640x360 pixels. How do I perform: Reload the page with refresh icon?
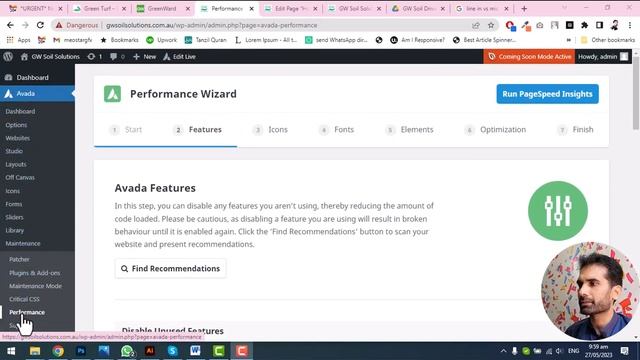[x=40, y=25]
